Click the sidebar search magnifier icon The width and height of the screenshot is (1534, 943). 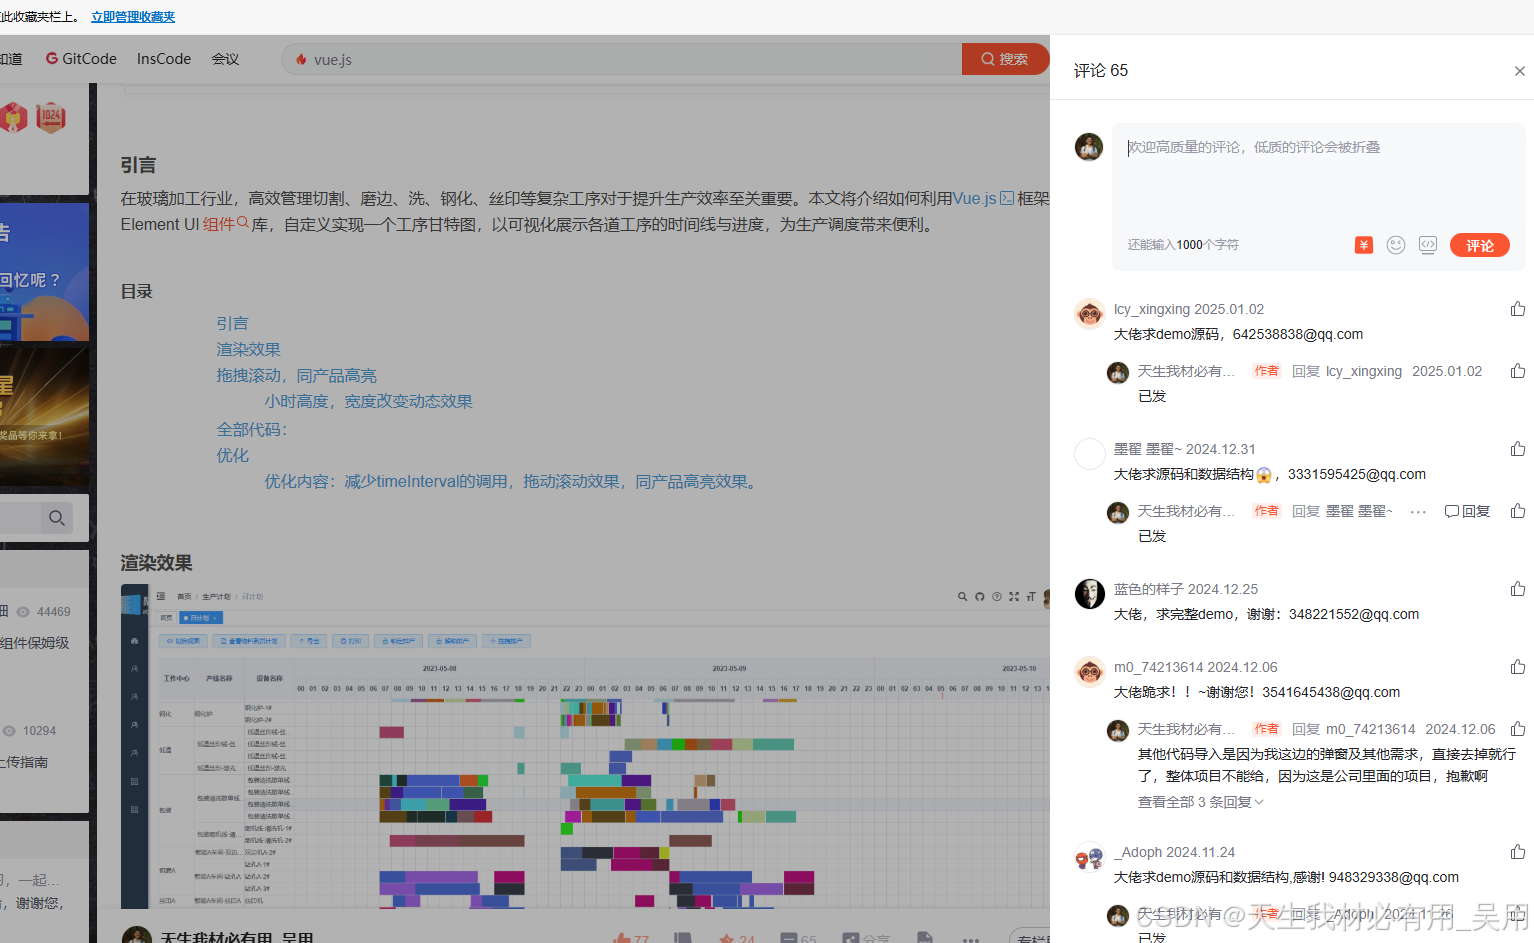[x=57, y=517]
